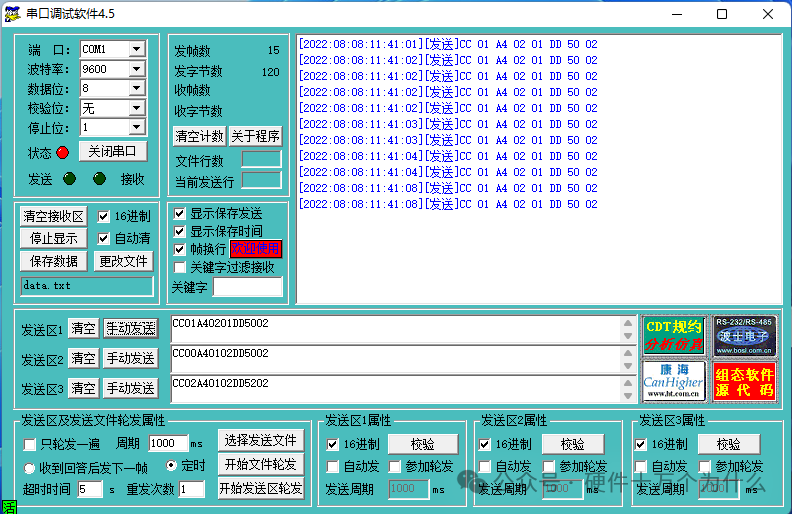Screen dimensions: 792x514
Task: Expand the 校验位 dropdown
Action: (x=136, y=108)
